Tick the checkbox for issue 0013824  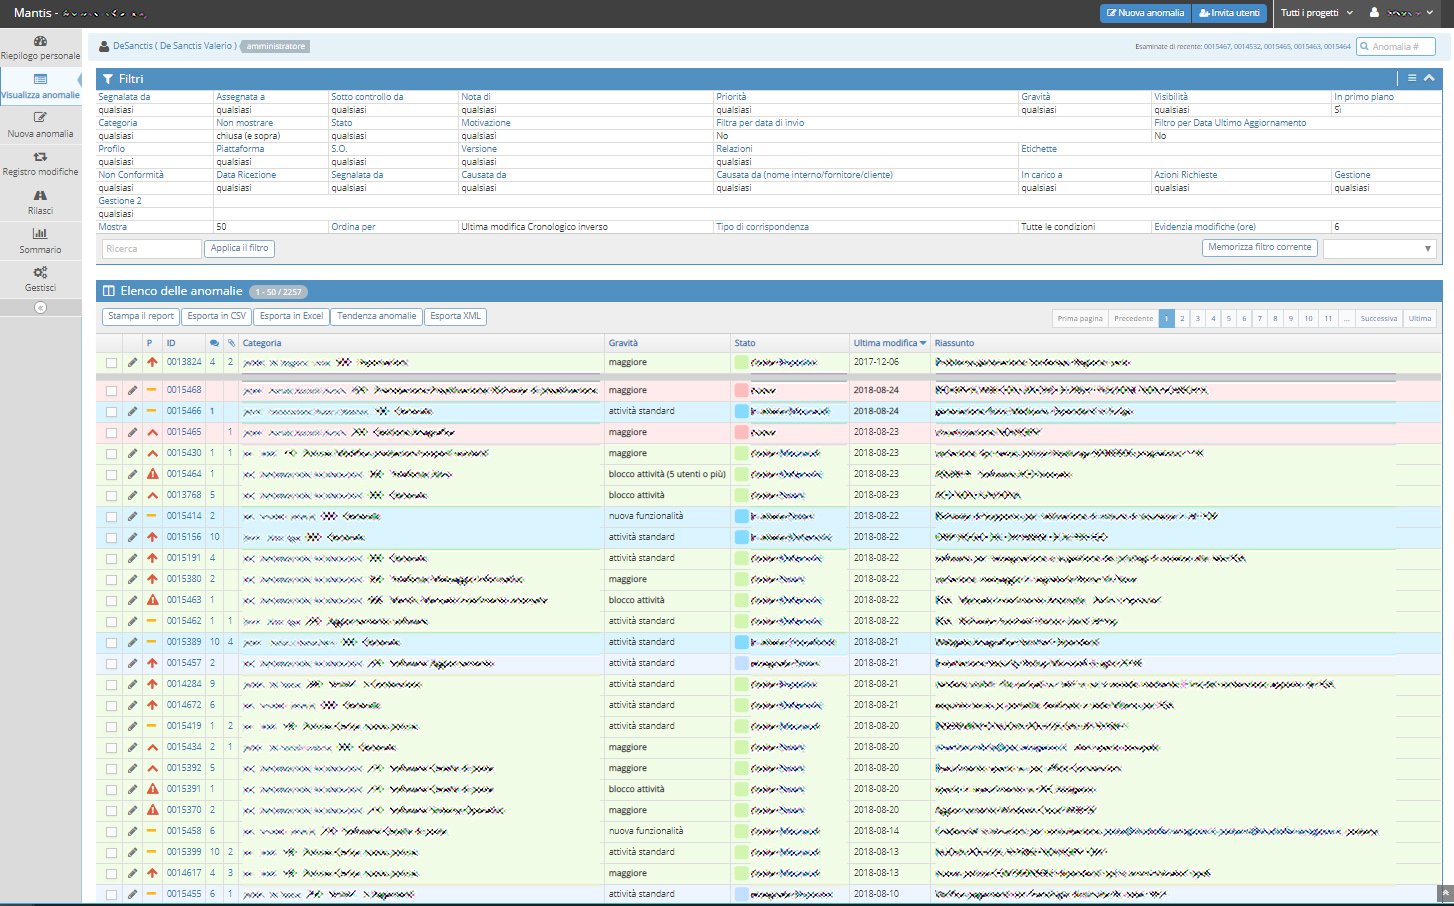click(x=111, y=363)
